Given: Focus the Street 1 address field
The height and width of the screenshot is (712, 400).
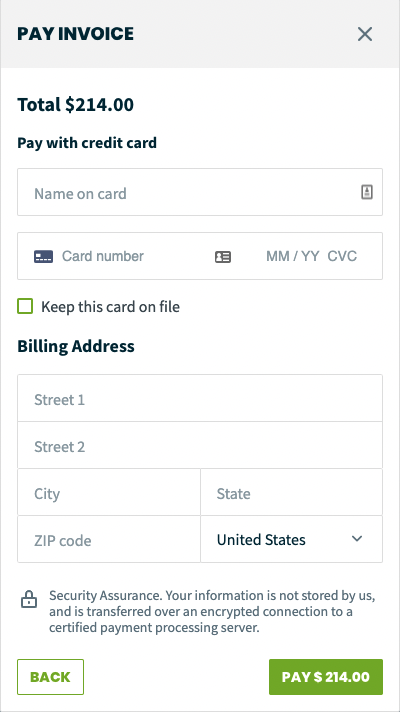Looking at the screenshot, I should (200, 398).
